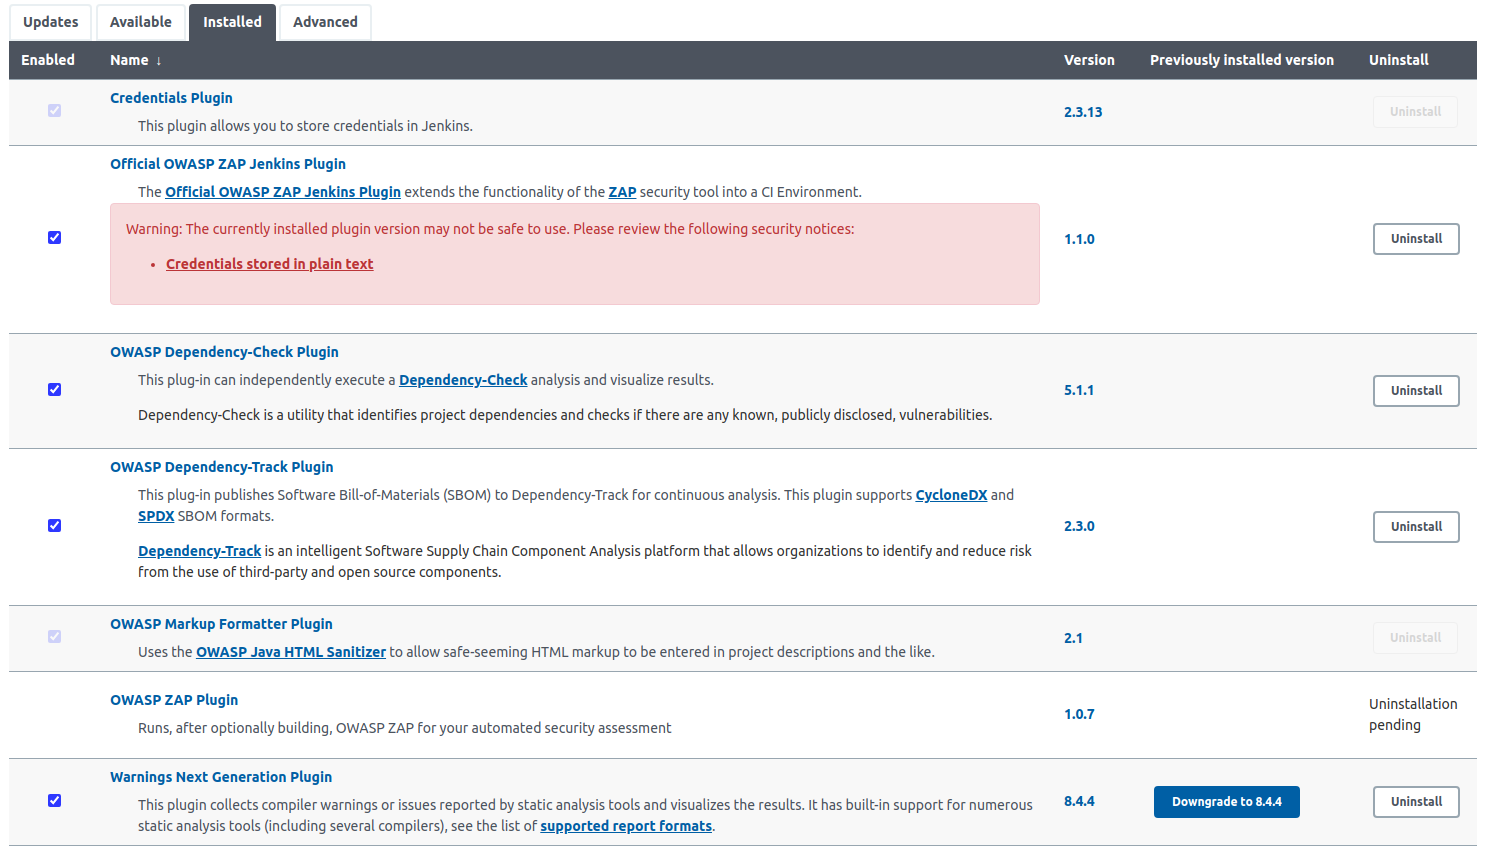
Task: Click version 2.3.13 of Credentials Plugin
Action: click(1083, 112)
